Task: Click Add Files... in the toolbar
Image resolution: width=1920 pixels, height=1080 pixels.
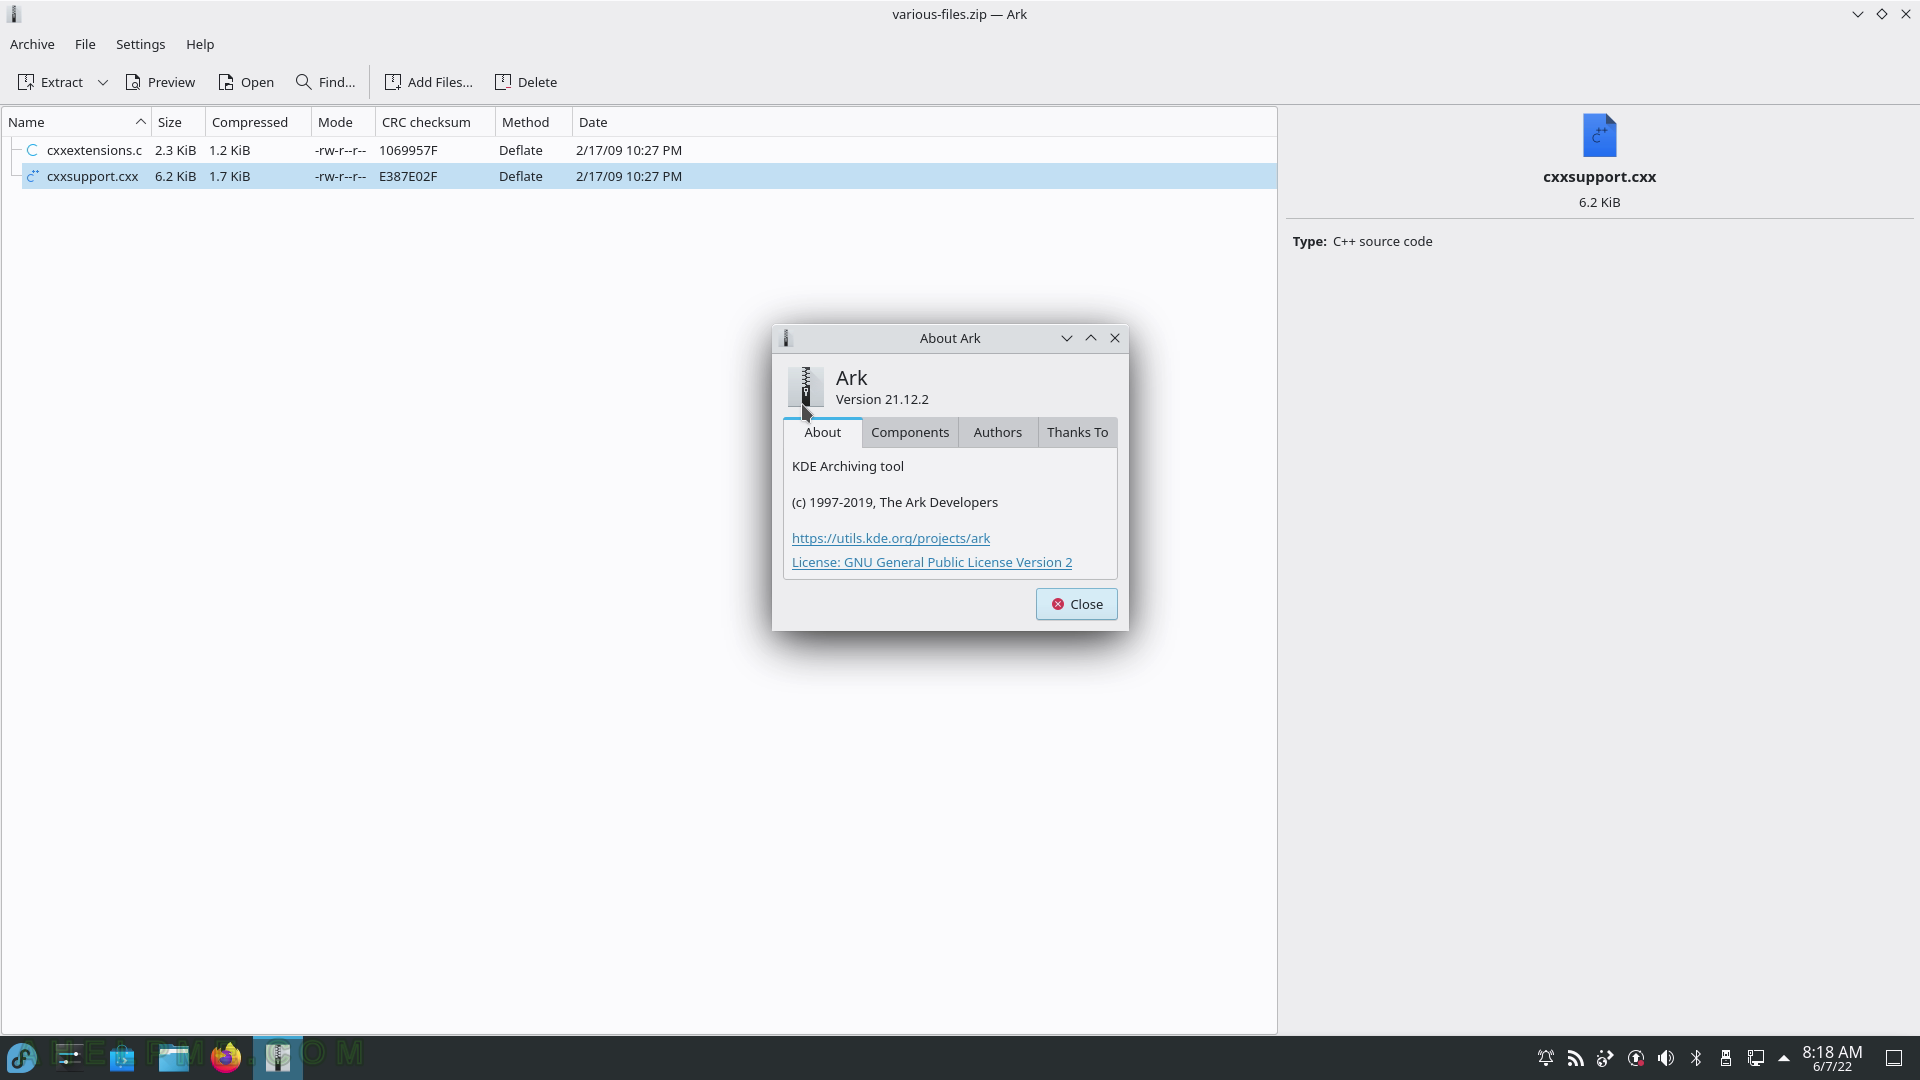Action: coord(428,82)
